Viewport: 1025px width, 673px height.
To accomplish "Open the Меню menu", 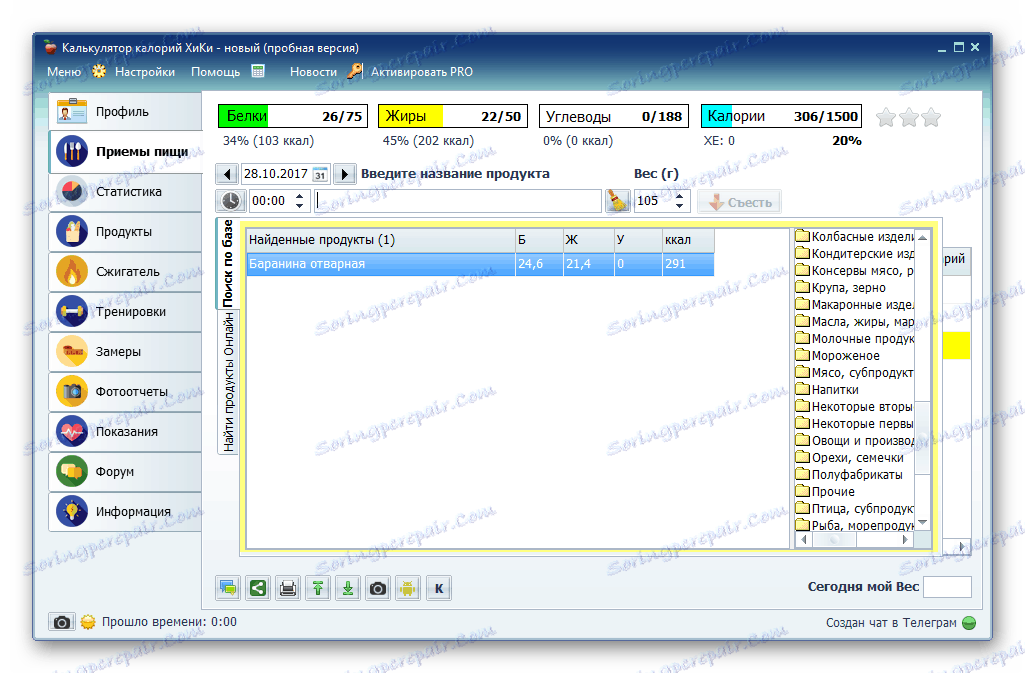I will point(64,72).
